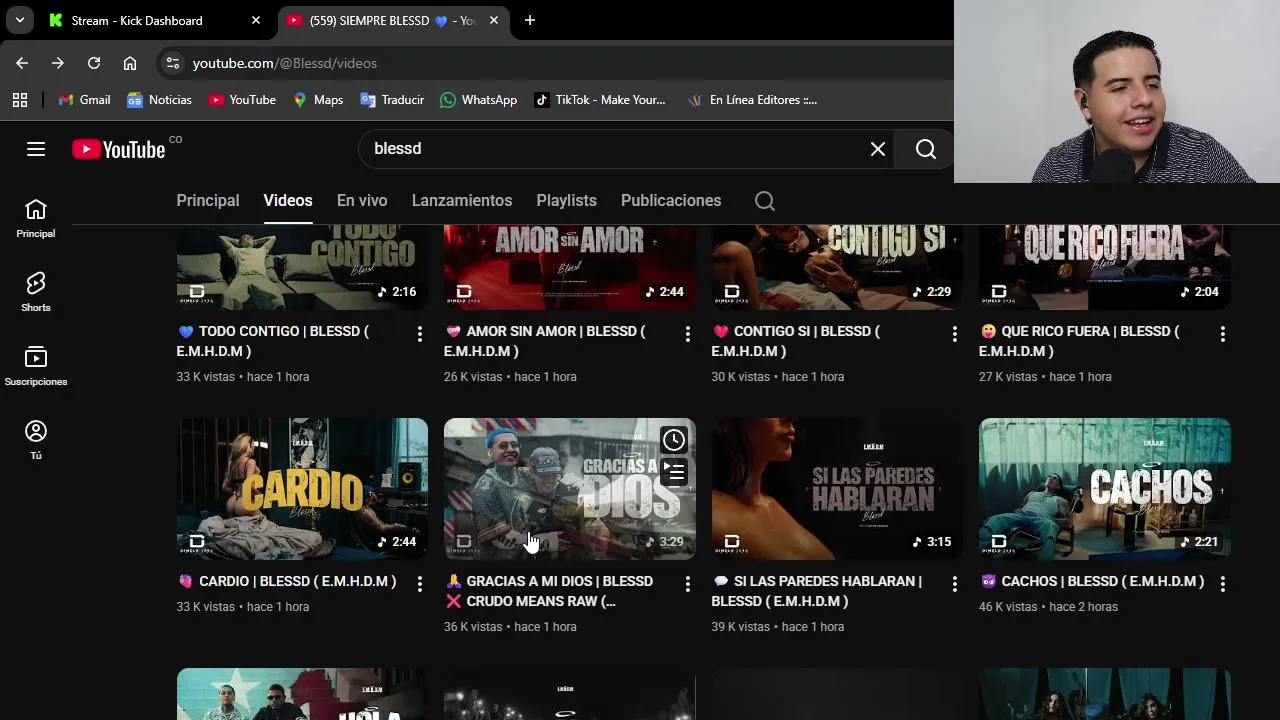The width and height of the screenshot is (1280, 720).
Task: Expand the tab search dropdown arrow
Action: tap(19, 20)
